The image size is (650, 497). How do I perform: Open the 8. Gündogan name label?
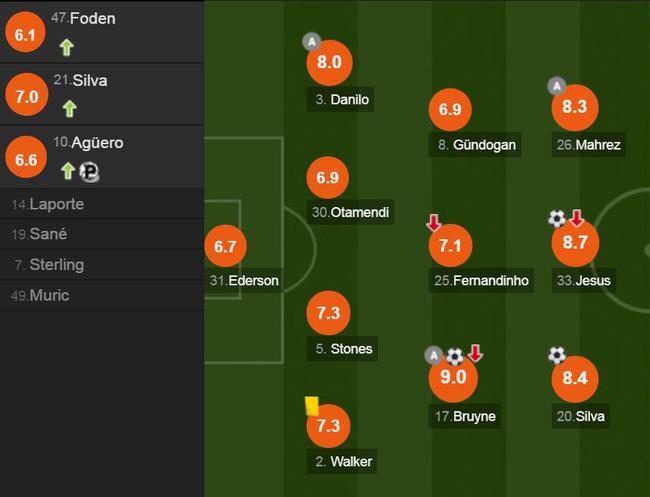click(475, 145)
